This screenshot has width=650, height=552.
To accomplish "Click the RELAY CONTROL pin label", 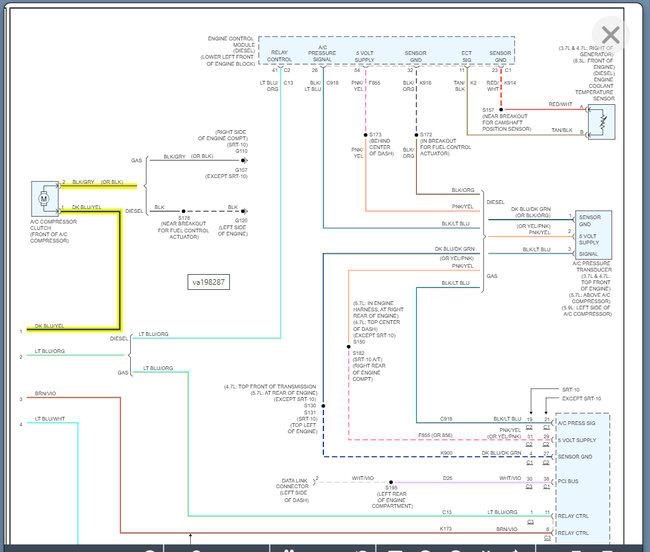I will point(280,57).
